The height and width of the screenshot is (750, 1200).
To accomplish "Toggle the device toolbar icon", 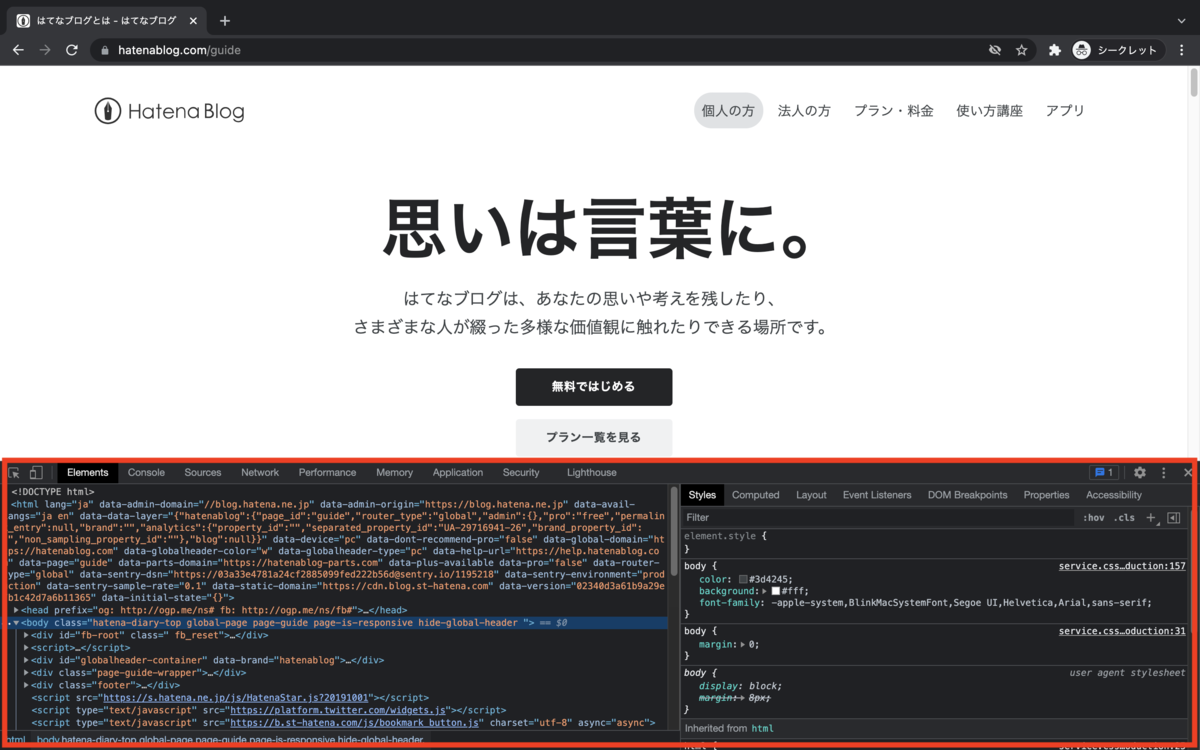I will [x=36, y=473].
